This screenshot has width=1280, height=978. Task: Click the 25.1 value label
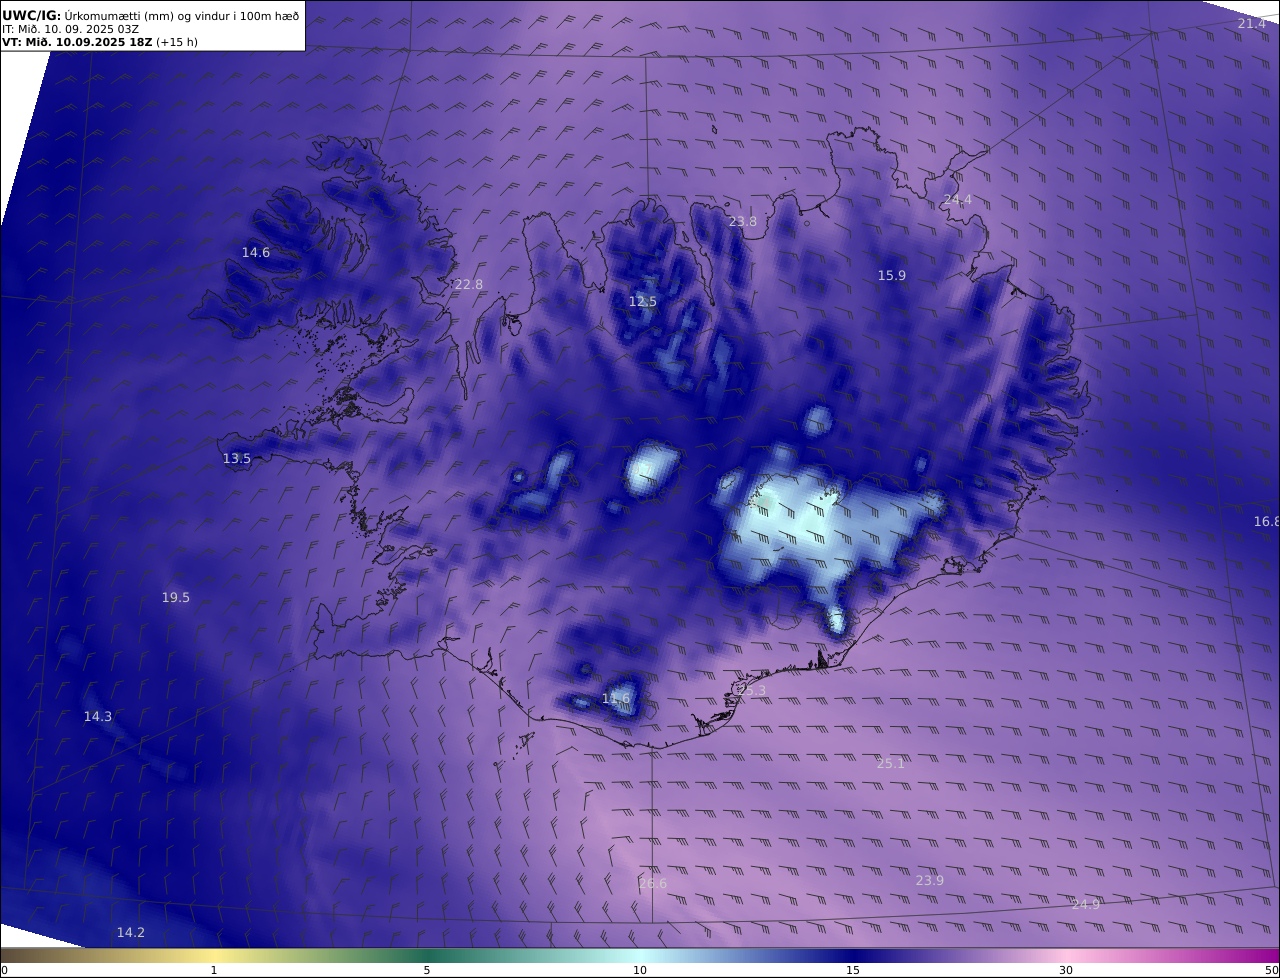[x=890, y=764]
